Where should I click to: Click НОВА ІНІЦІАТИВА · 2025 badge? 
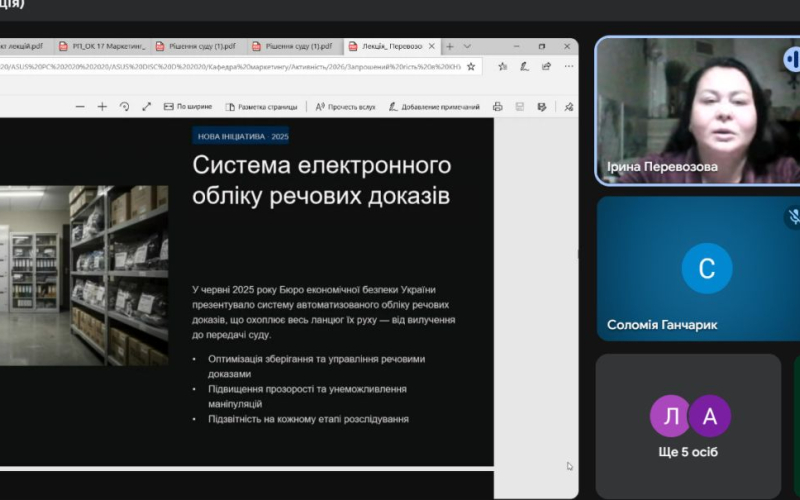point(241,136)
